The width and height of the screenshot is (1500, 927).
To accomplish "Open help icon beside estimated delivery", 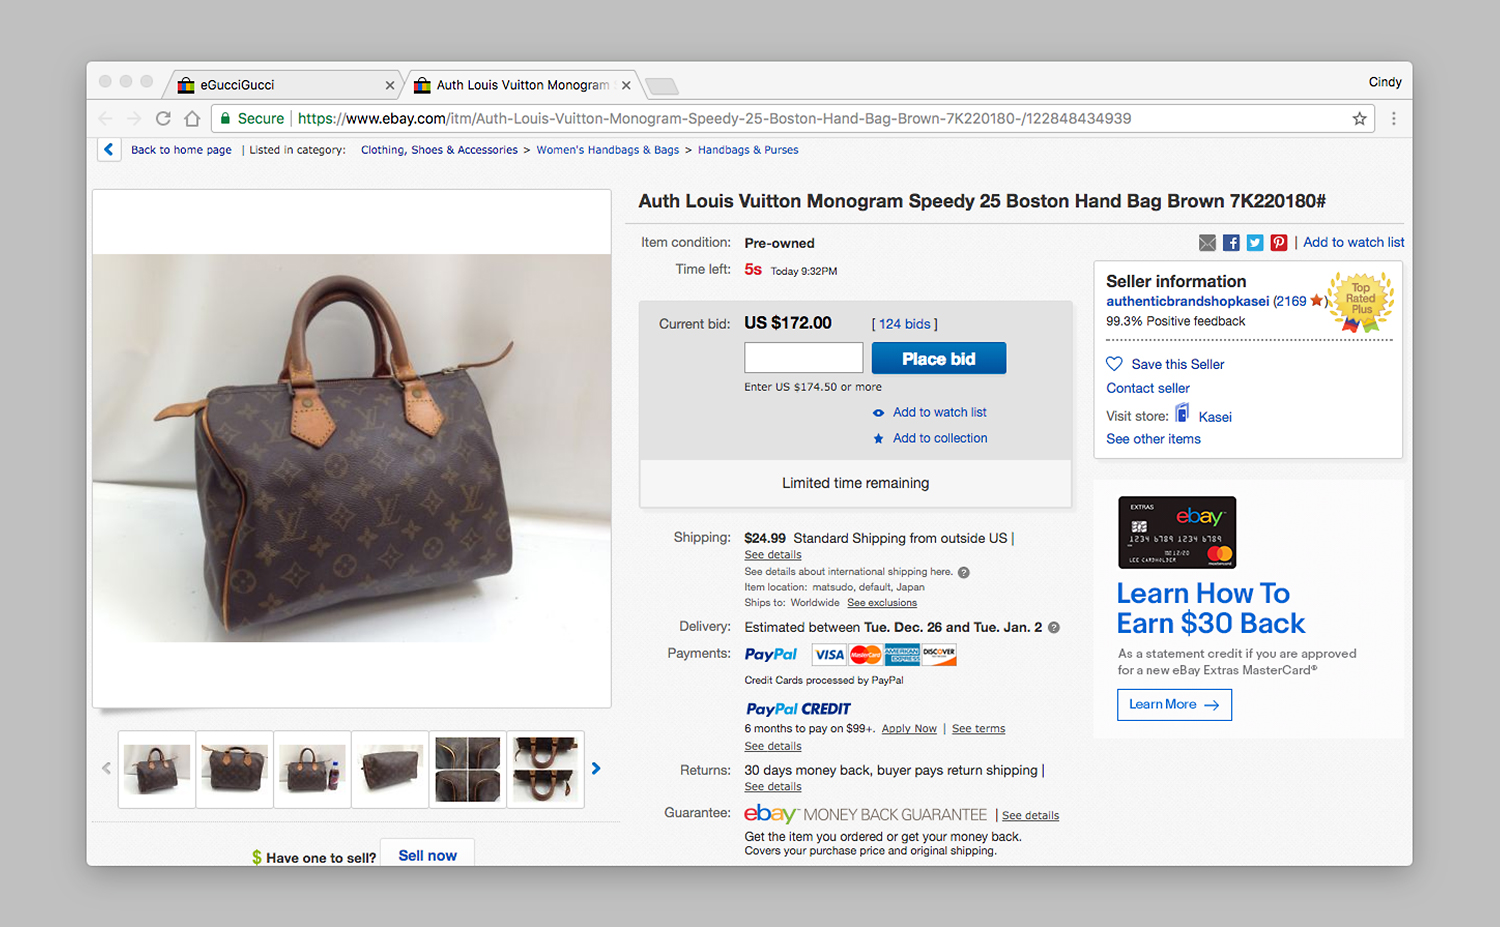I will click(x=1054, y=628).
